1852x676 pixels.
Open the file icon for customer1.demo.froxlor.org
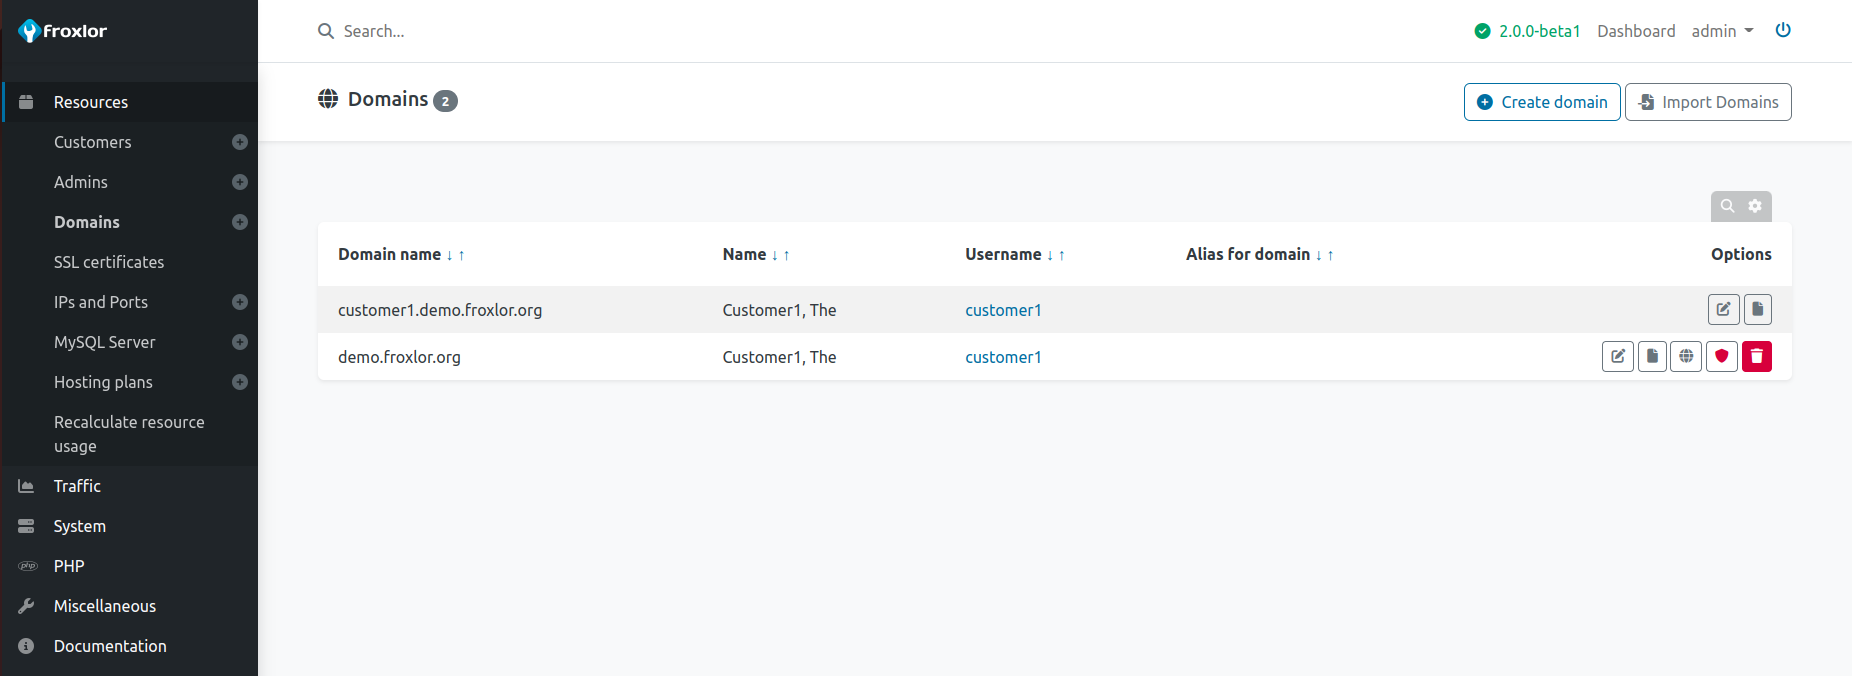pos(1757,310)
